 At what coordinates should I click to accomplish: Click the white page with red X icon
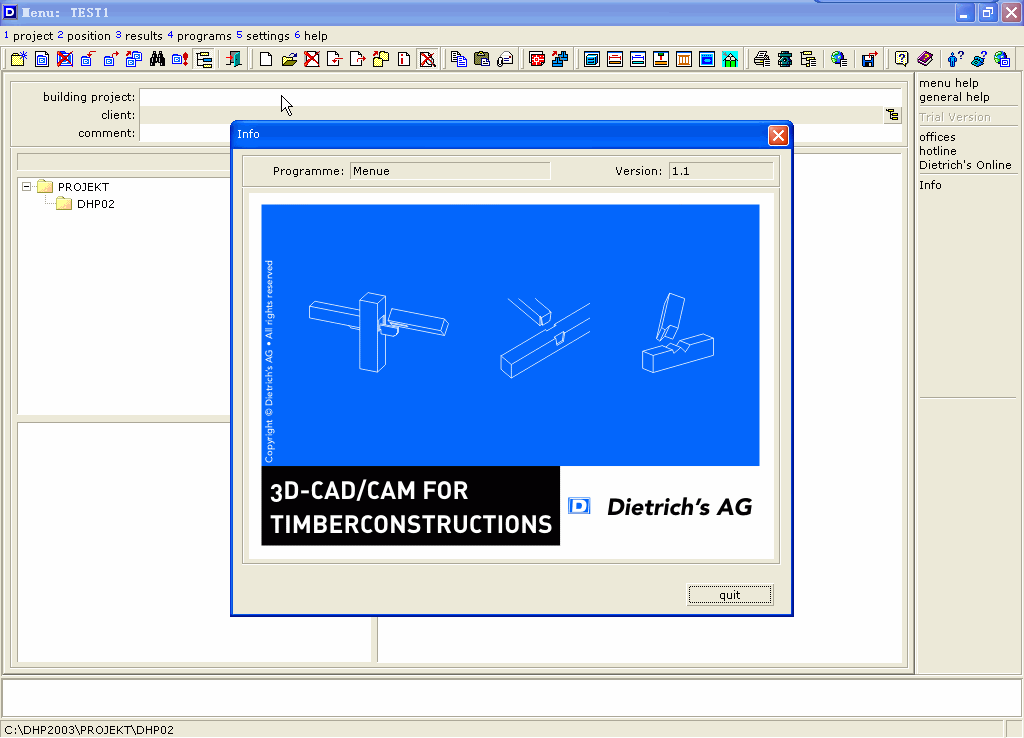312,59
